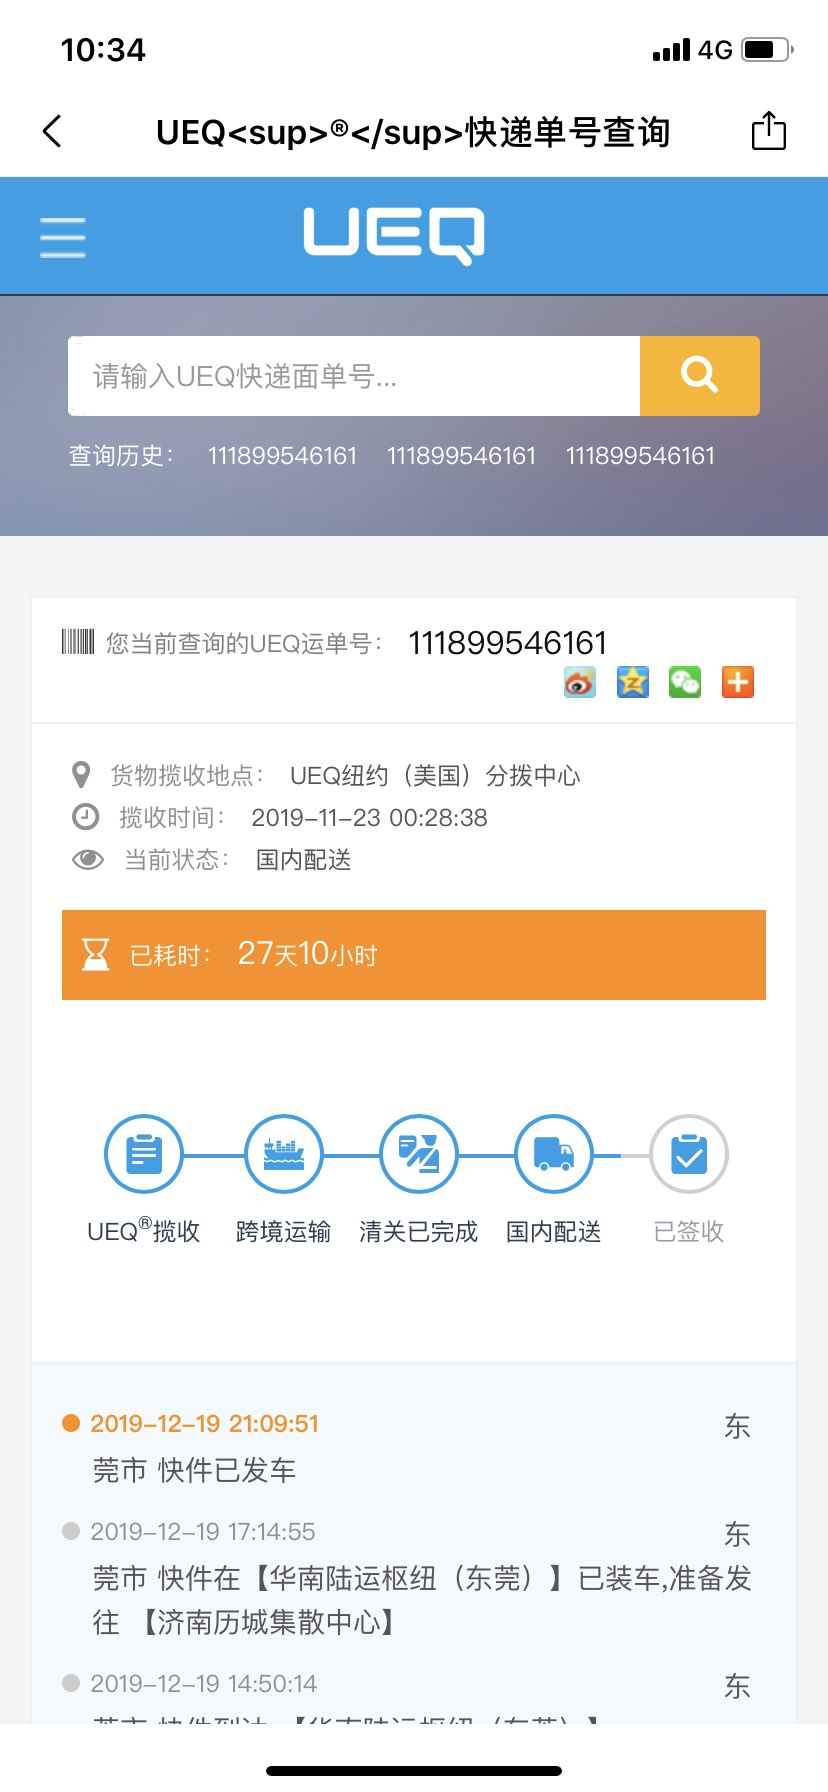
Task: Share to Weibo icon
Action: point(580,682)
